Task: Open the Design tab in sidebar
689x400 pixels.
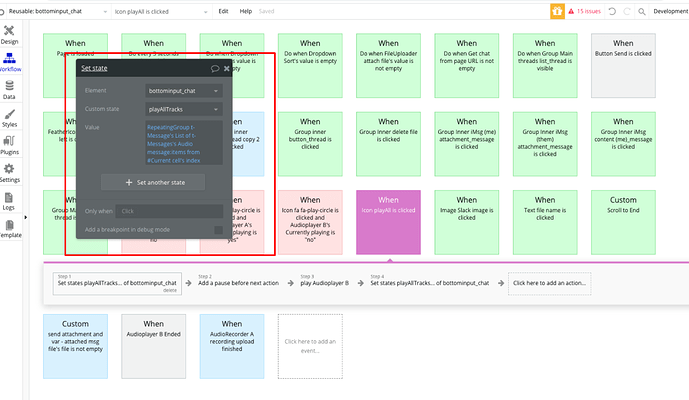Action: coord(9,35)
